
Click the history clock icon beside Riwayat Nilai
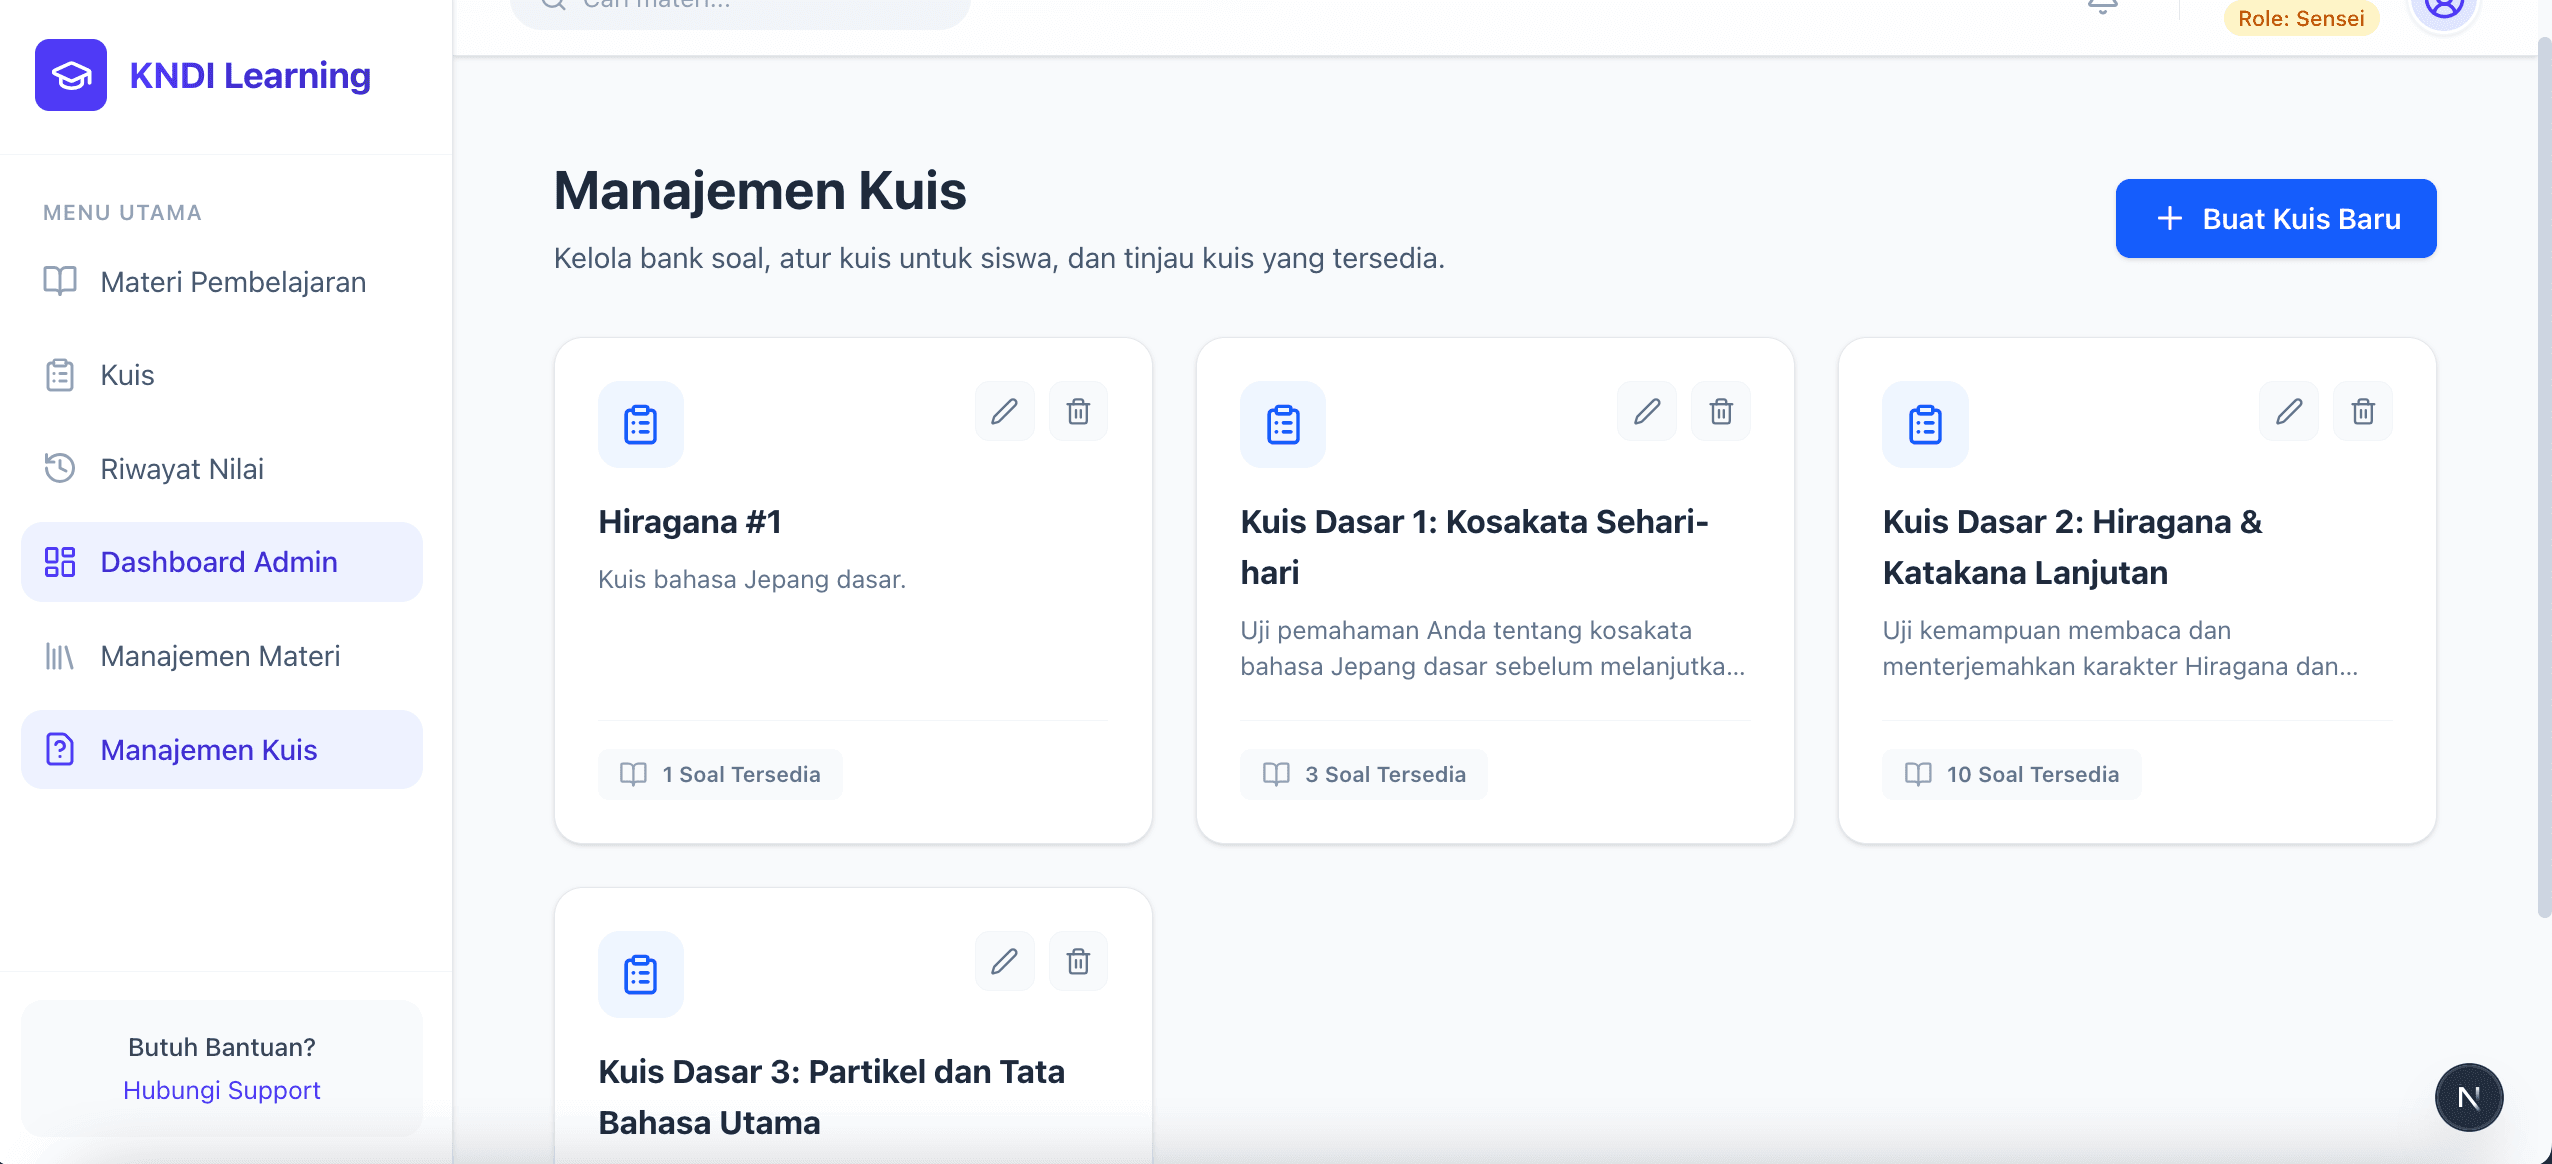coord(60,468)
